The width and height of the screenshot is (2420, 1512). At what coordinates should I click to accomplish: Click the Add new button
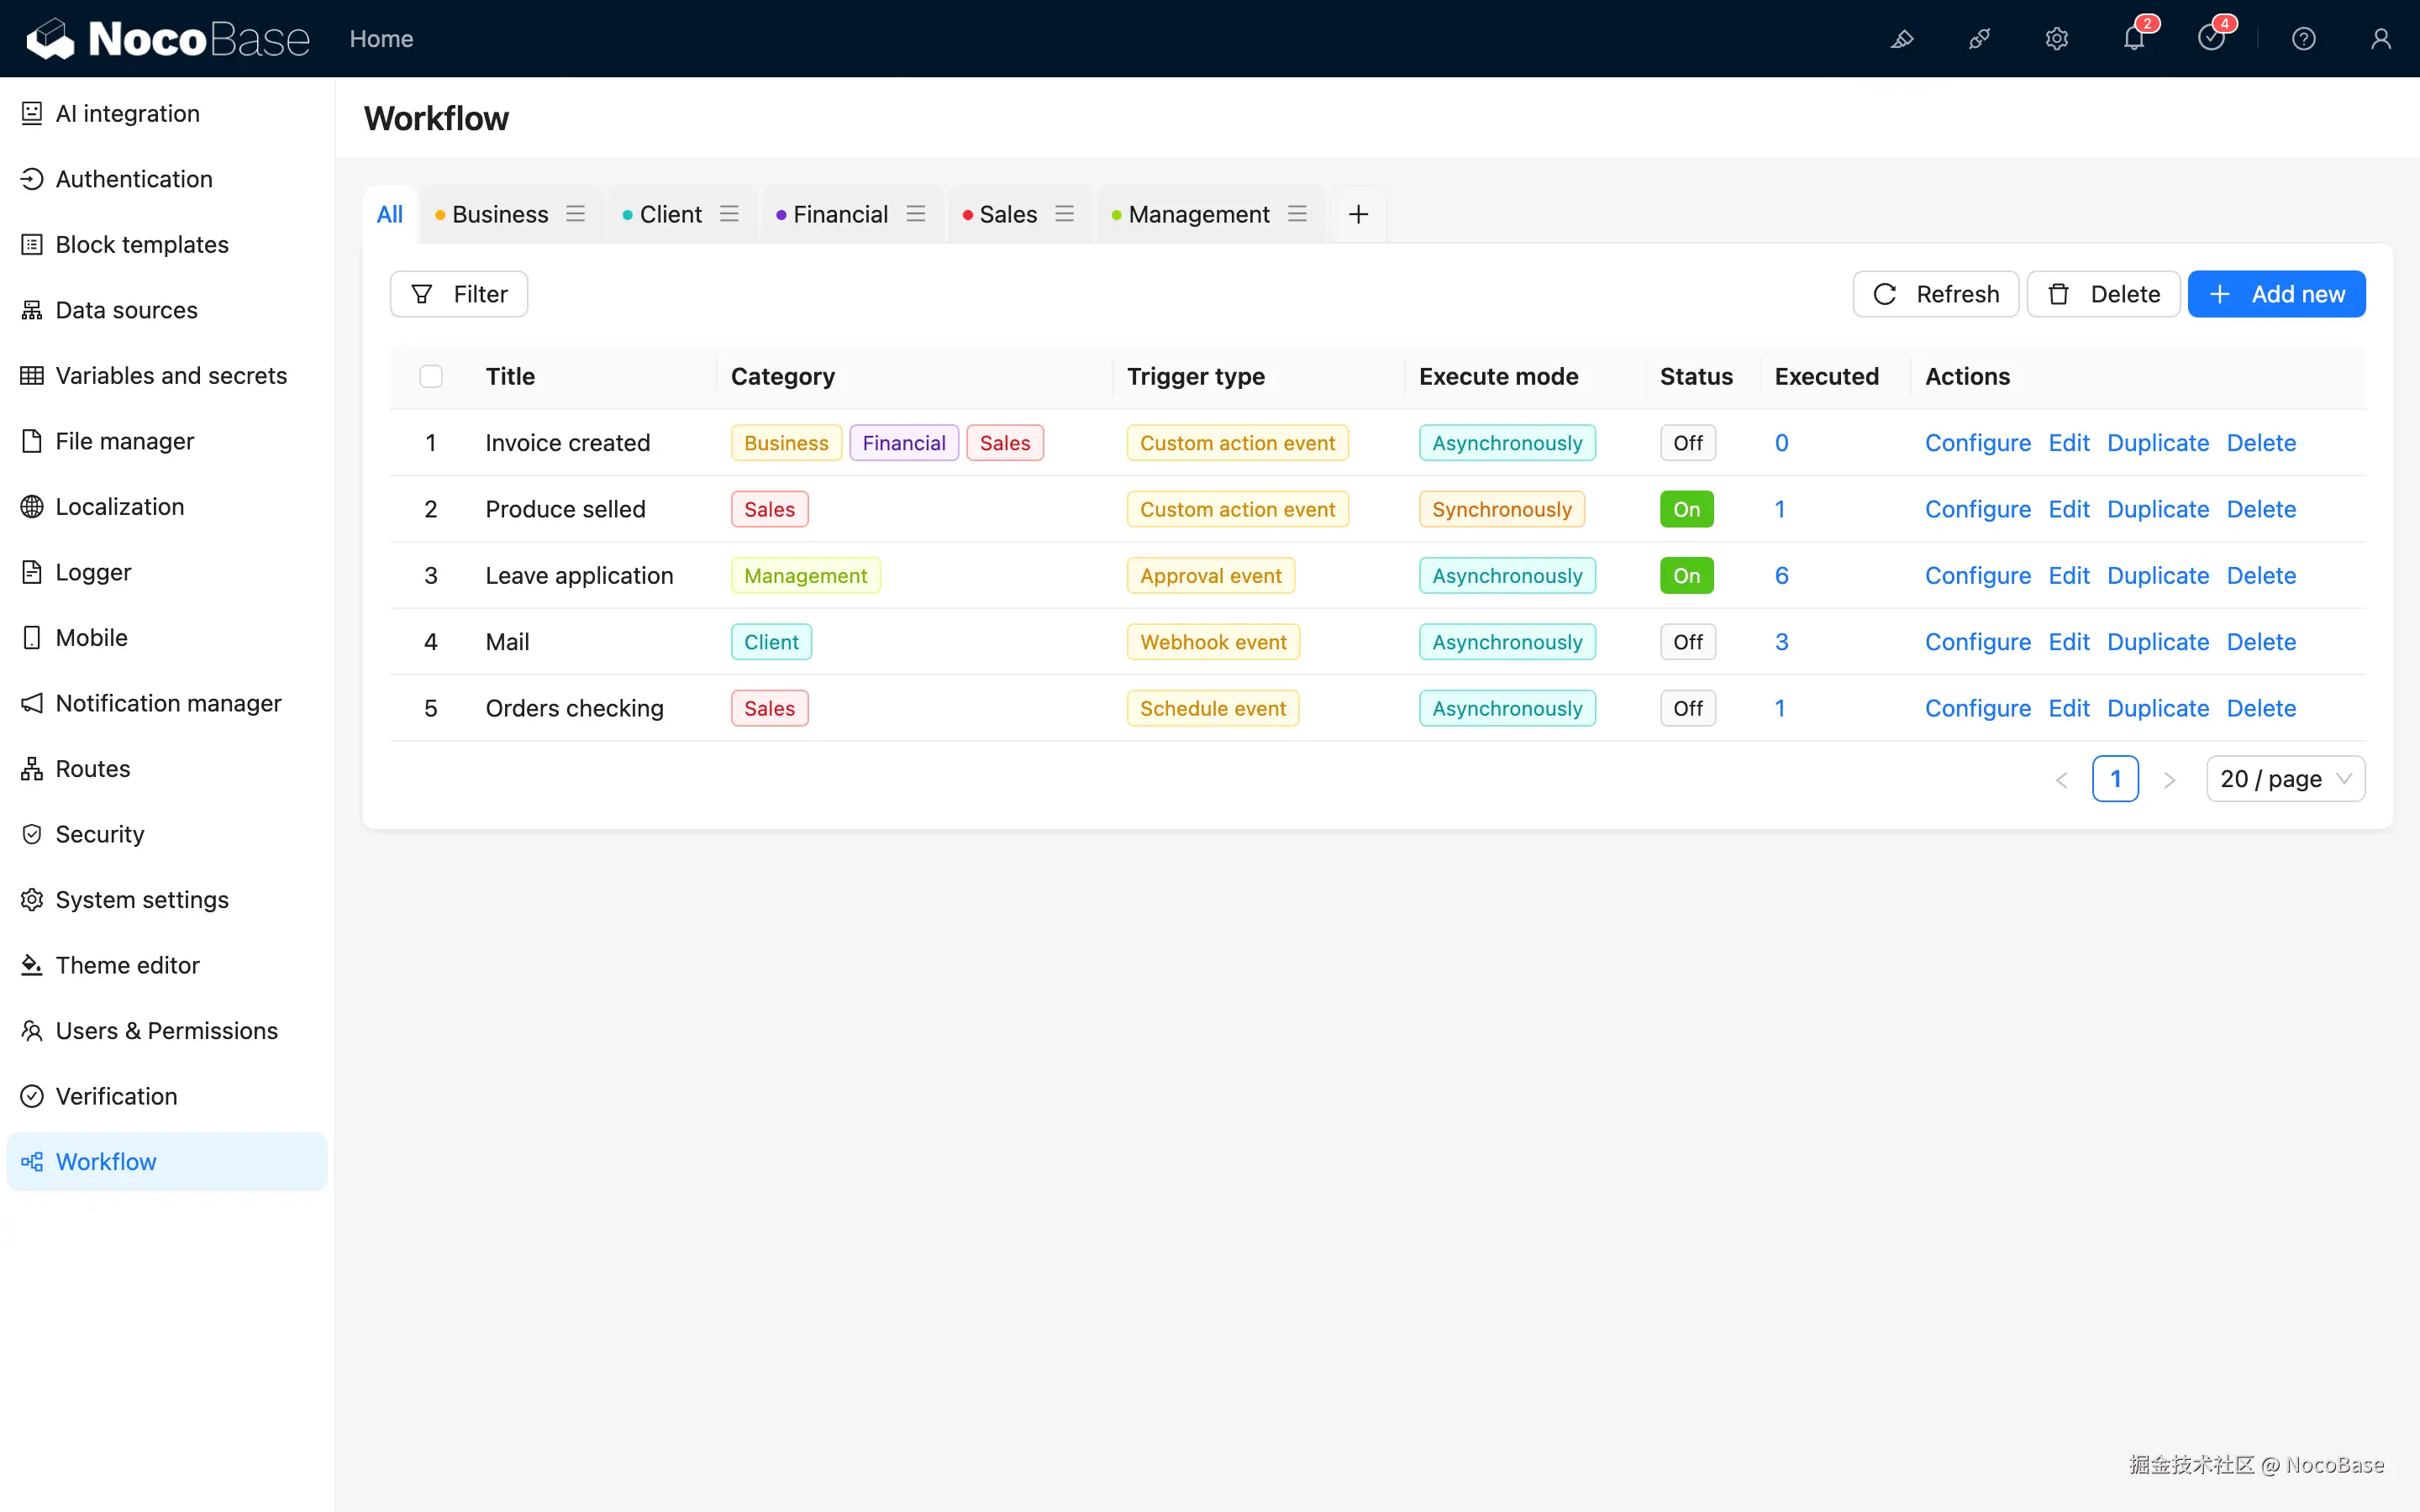pos(2276,294)
